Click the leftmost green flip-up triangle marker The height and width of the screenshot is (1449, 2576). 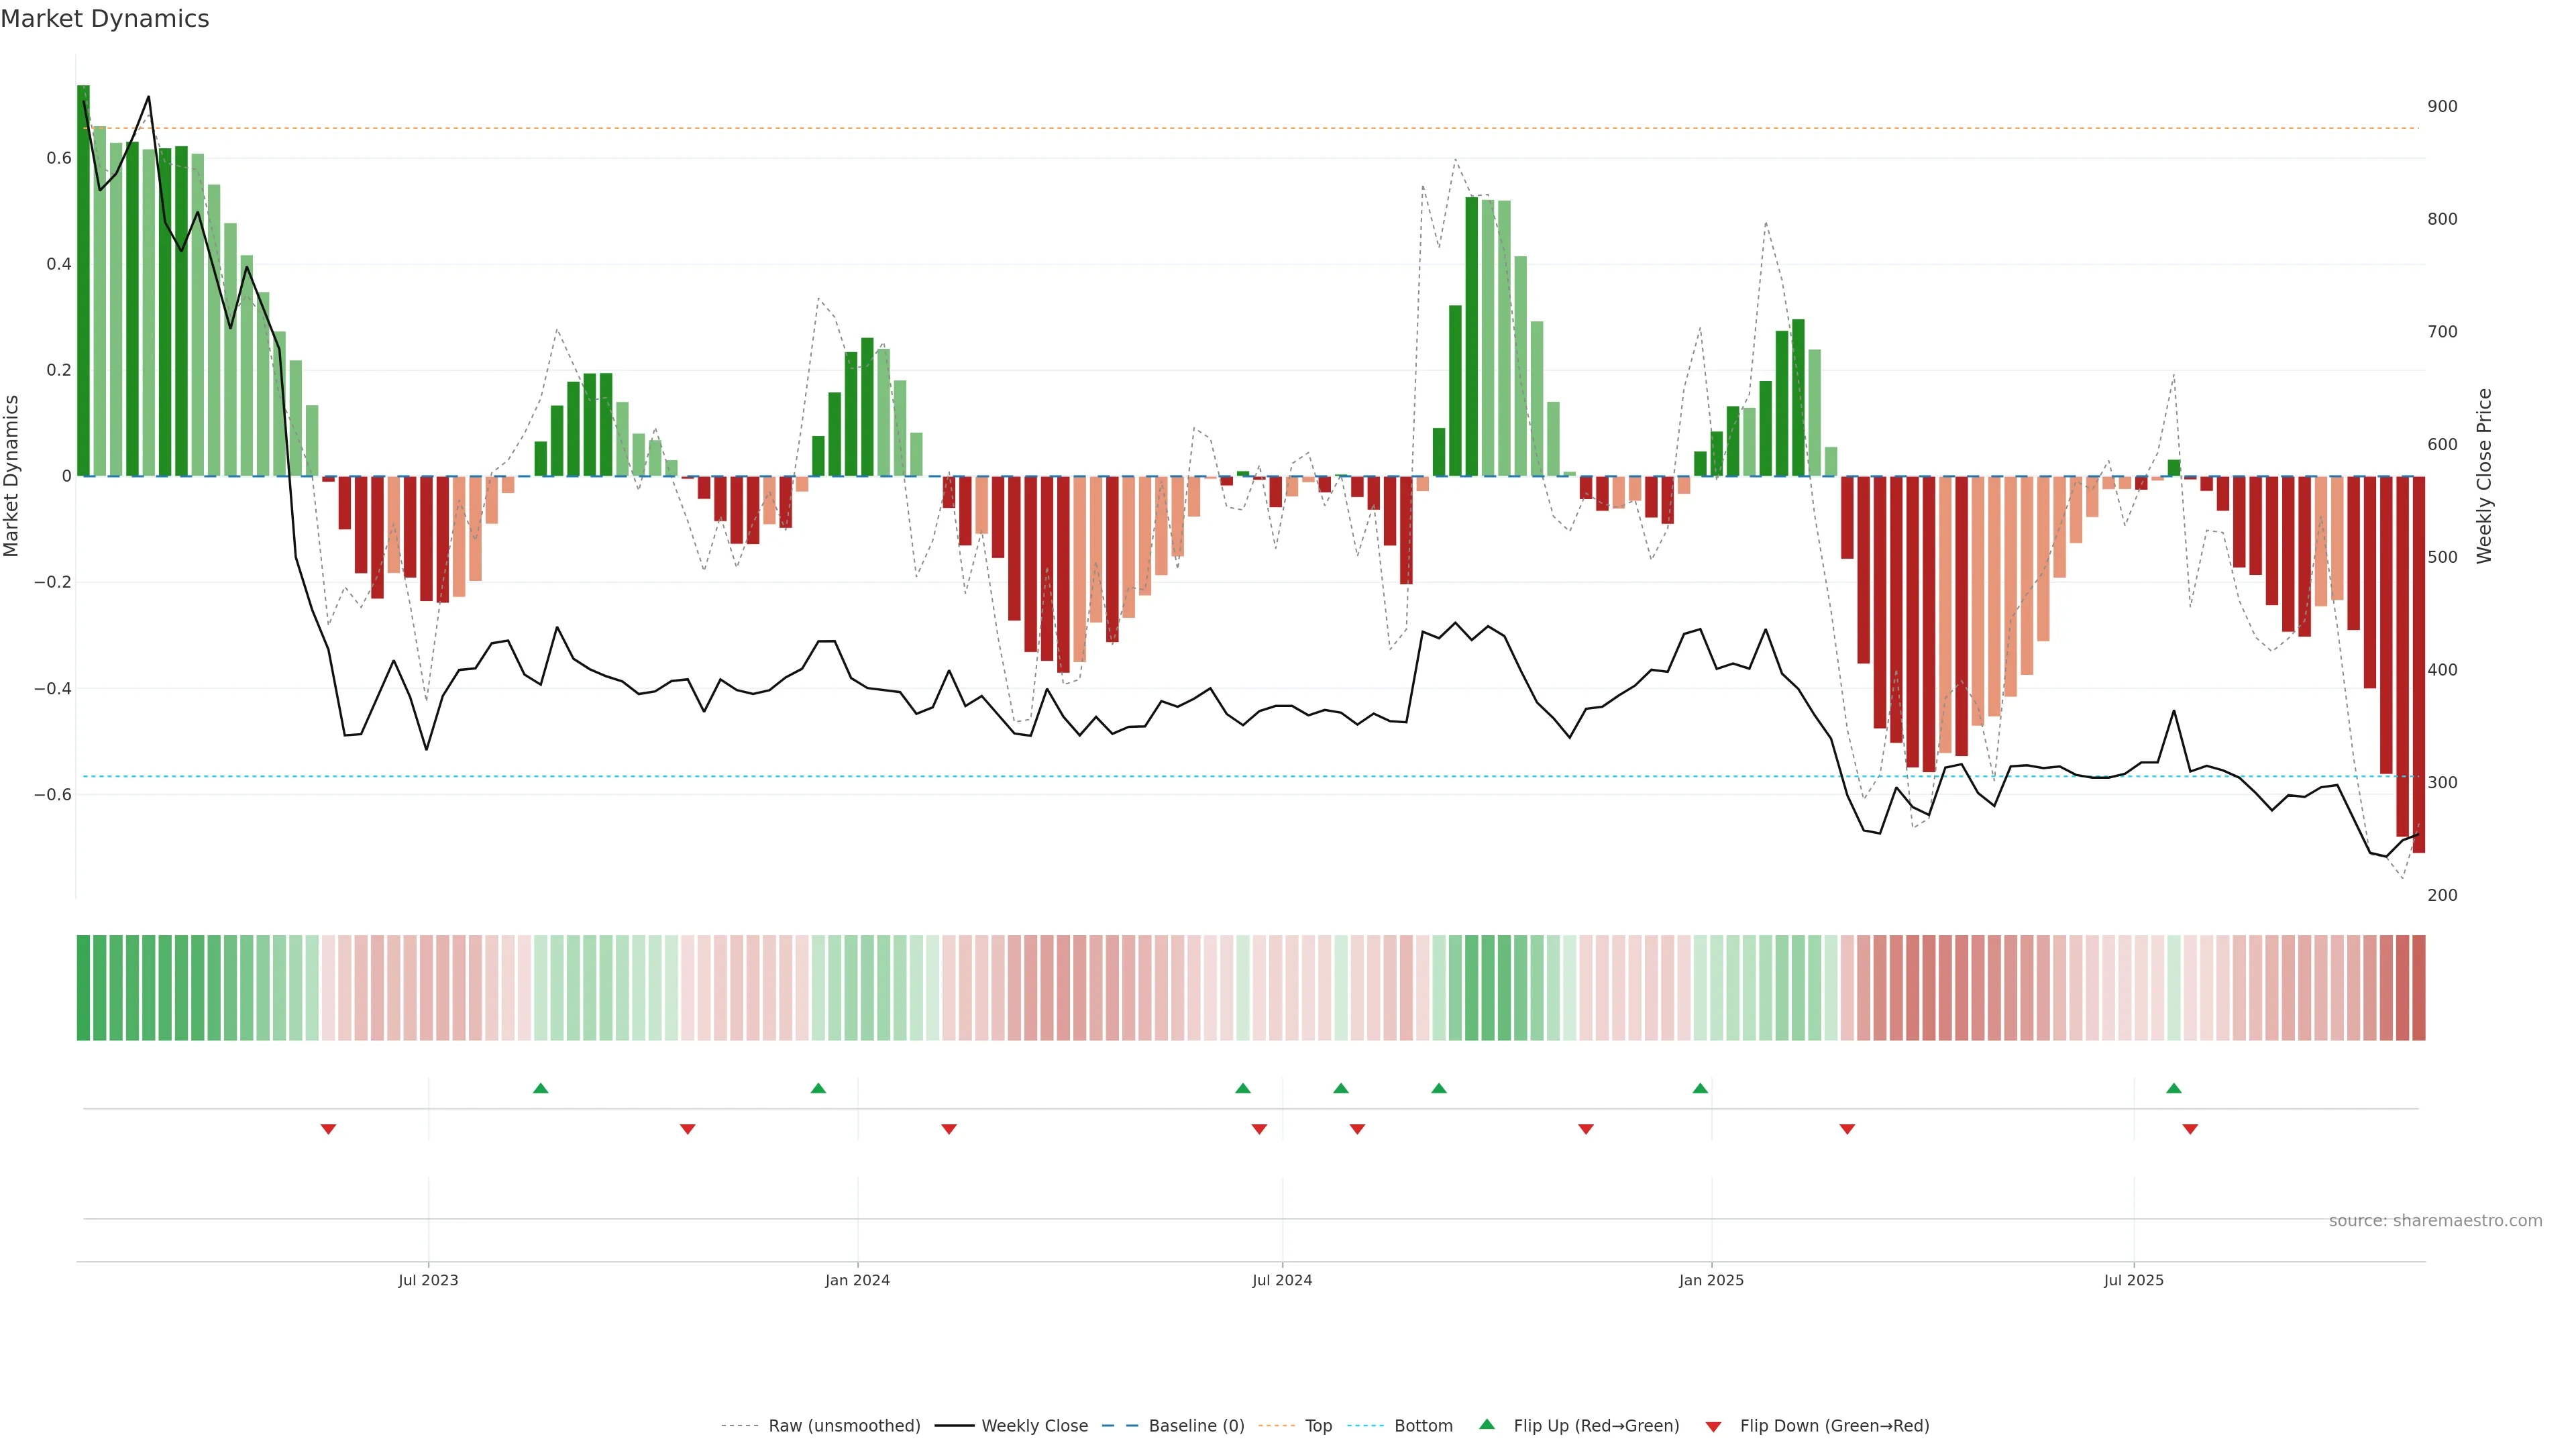click(x=540, y=1088)
